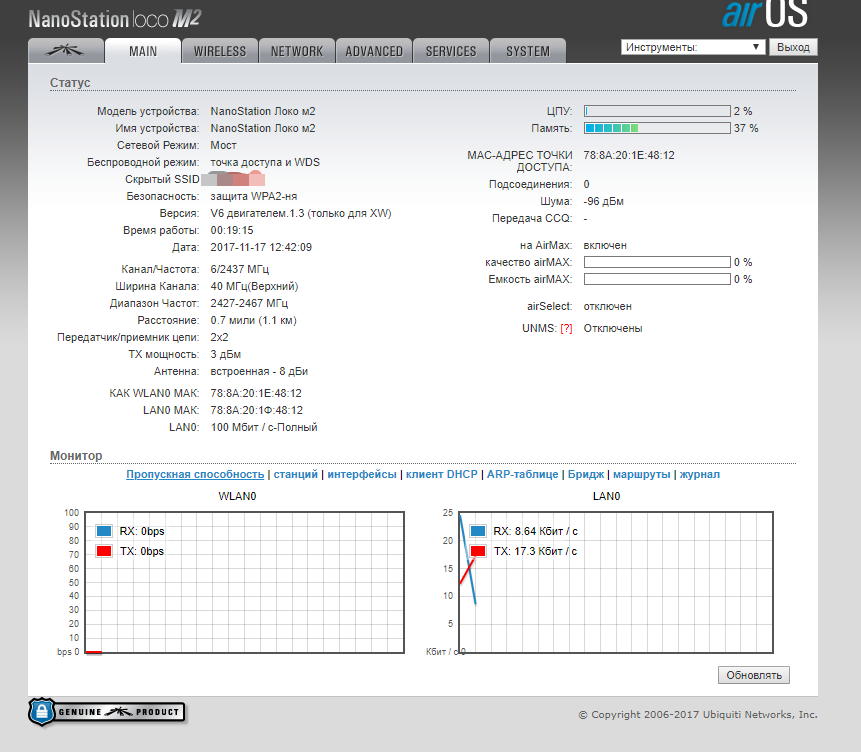Click the LAN0 throughput graph

click(x=616, y=582)
